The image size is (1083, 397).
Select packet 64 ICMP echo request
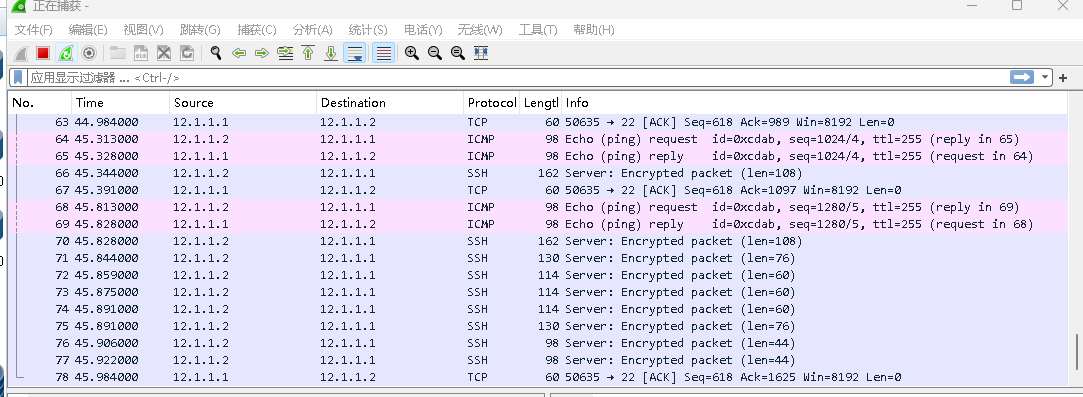coord(539,139)
